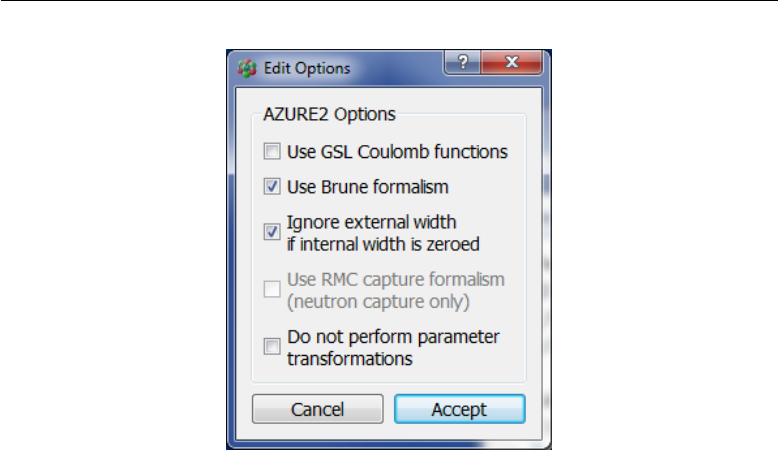Click the Edit Options title text

[x=307, y=68]
